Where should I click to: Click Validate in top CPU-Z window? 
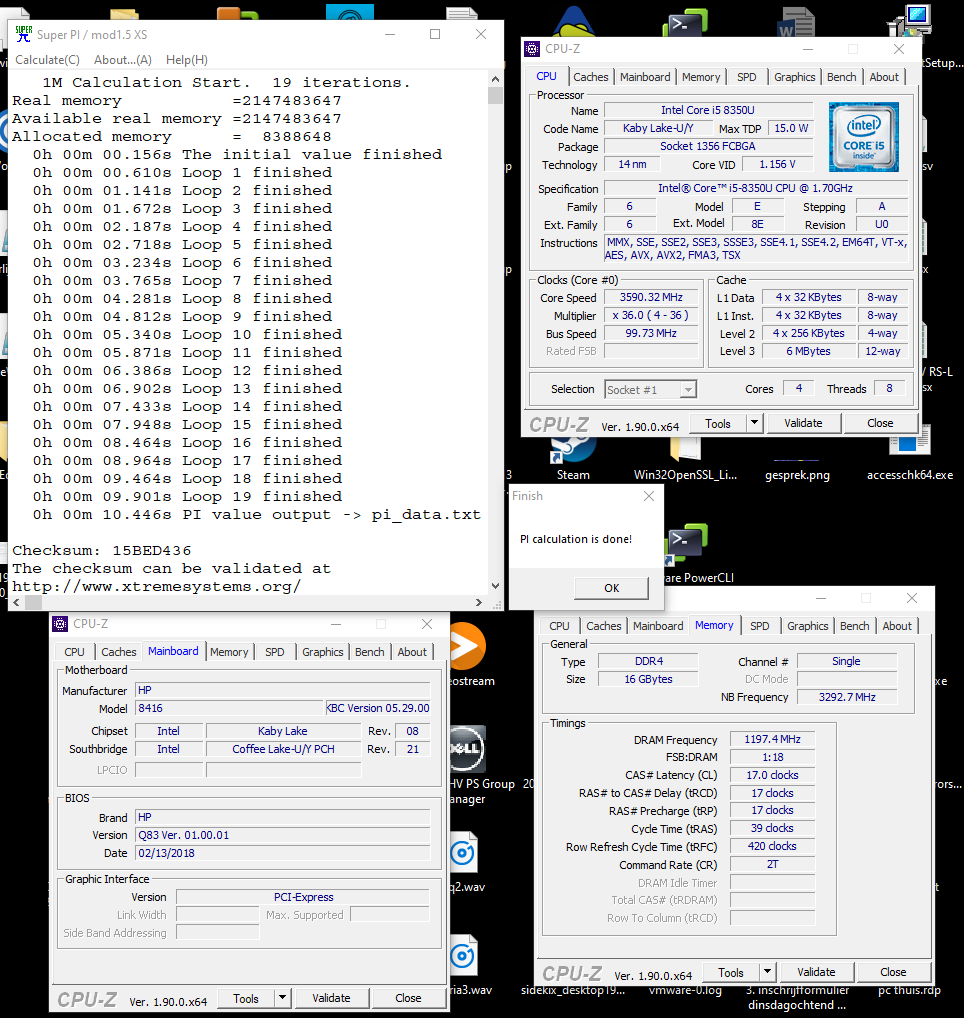(x=803, y=423)
